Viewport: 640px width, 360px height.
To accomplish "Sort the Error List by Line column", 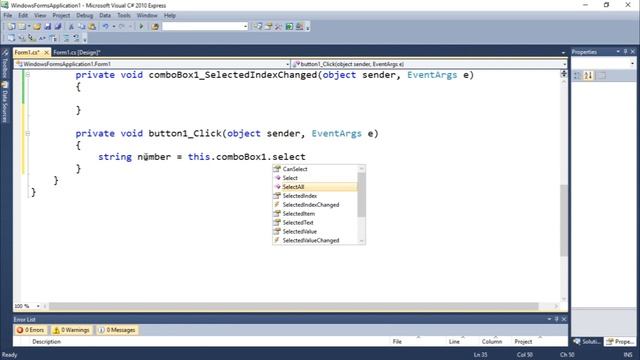I will 454,342.
